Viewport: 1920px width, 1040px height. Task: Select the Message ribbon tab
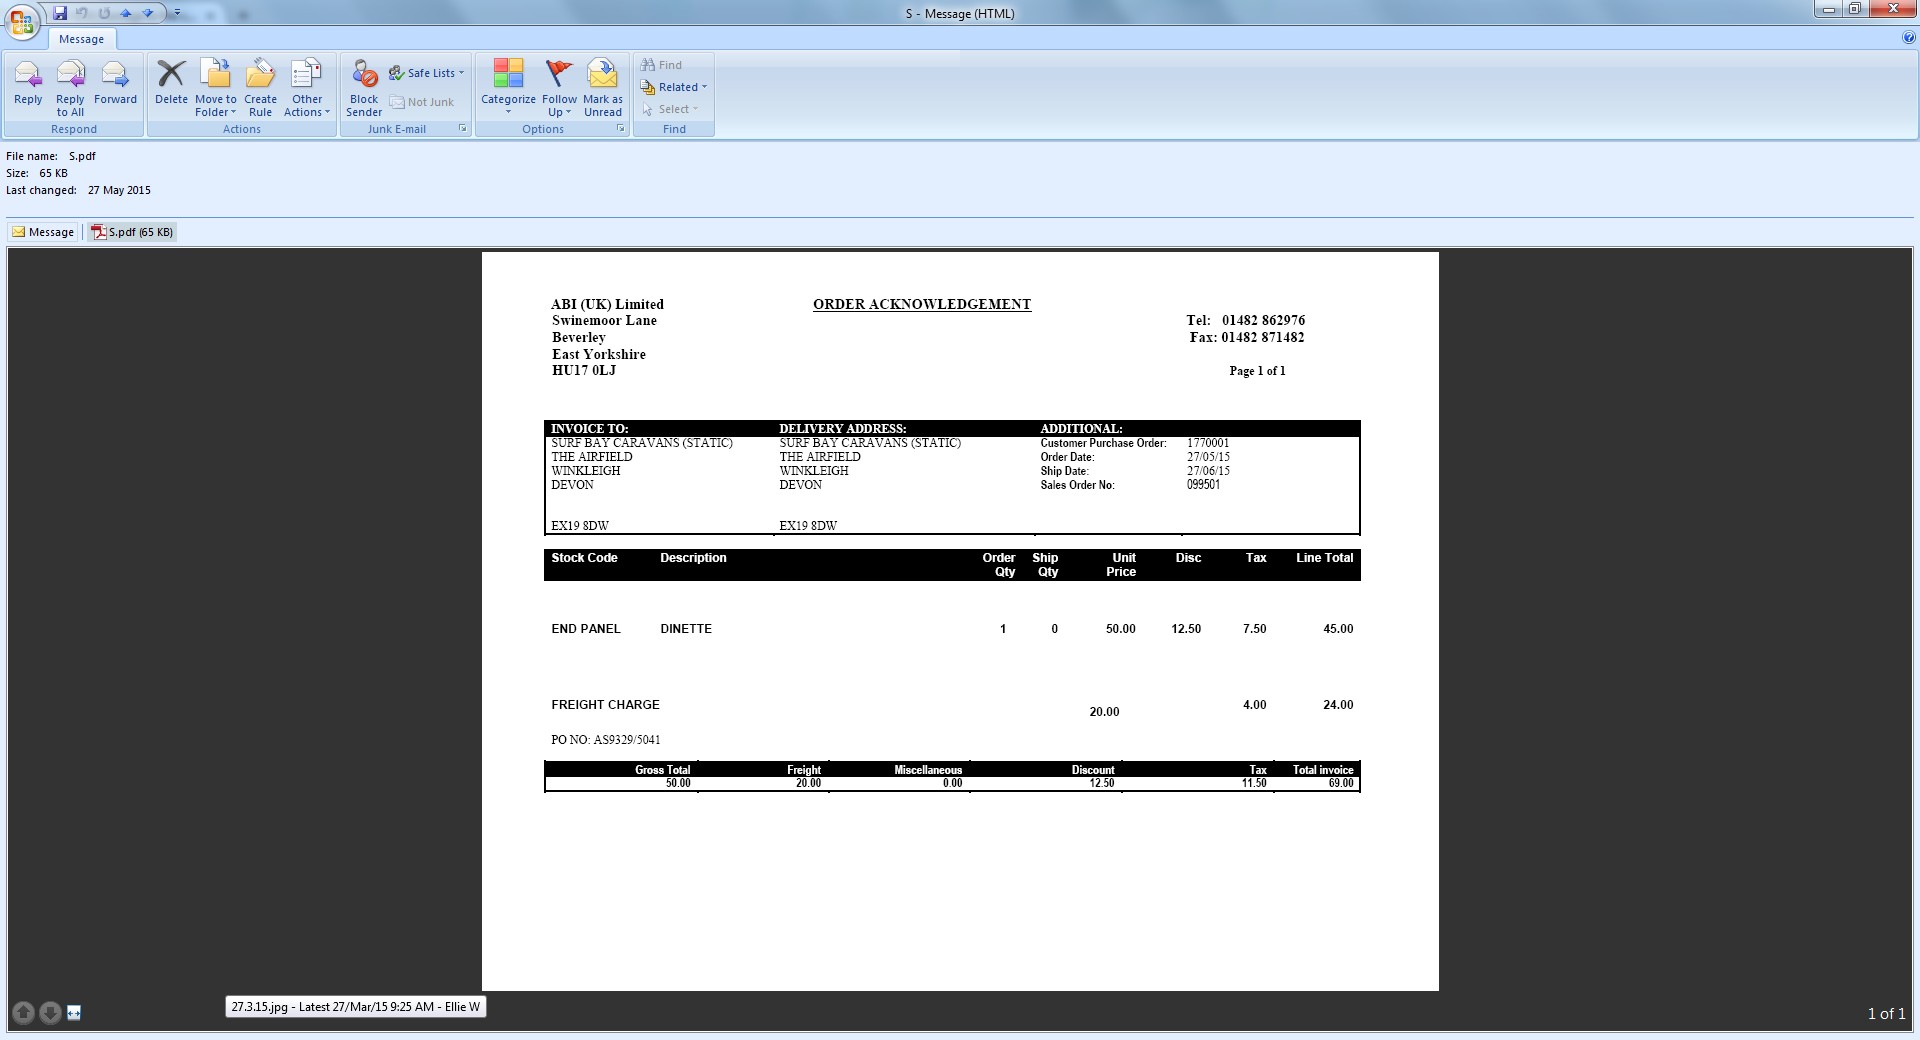click(x=81, y=39)
